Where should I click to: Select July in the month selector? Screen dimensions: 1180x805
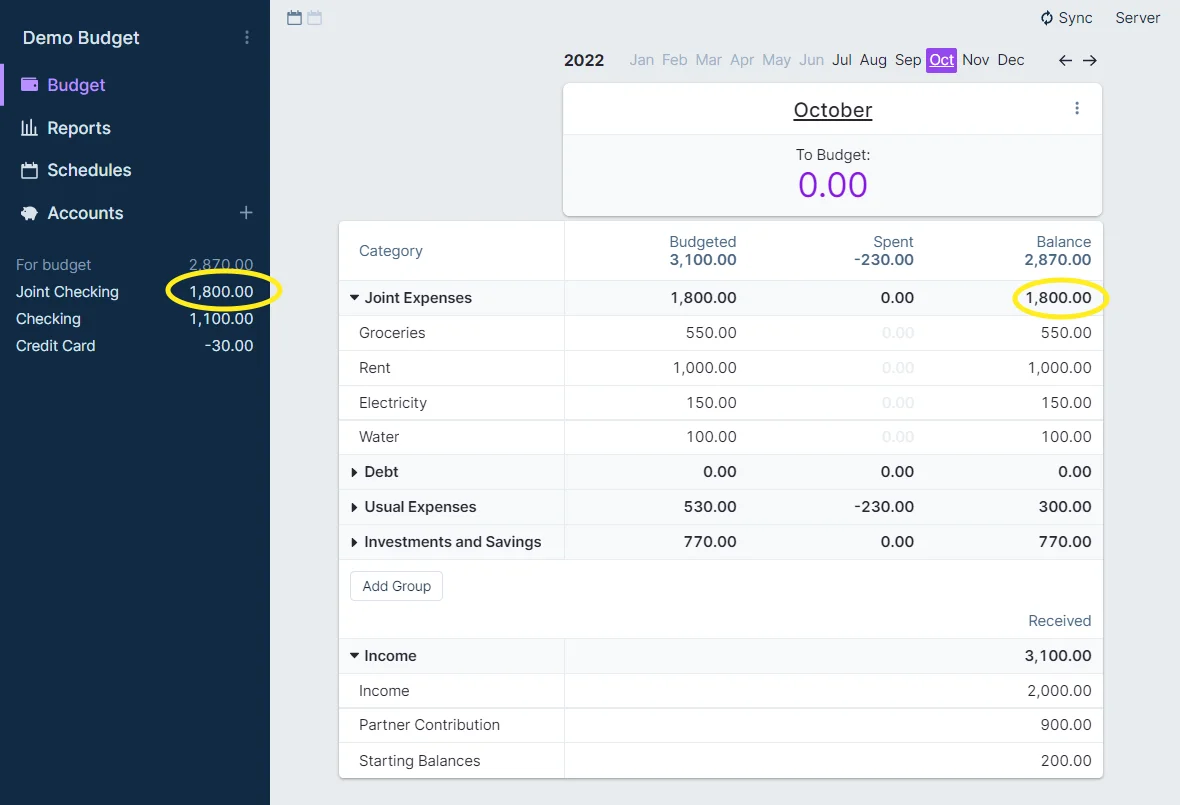pyautogui.click(x=841, y=60)
